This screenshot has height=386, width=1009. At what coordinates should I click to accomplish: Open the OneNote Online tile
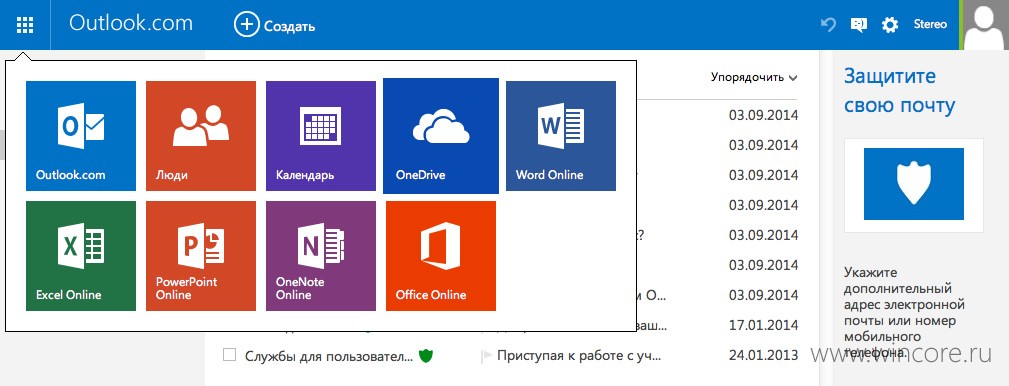(x=320, y=256)
